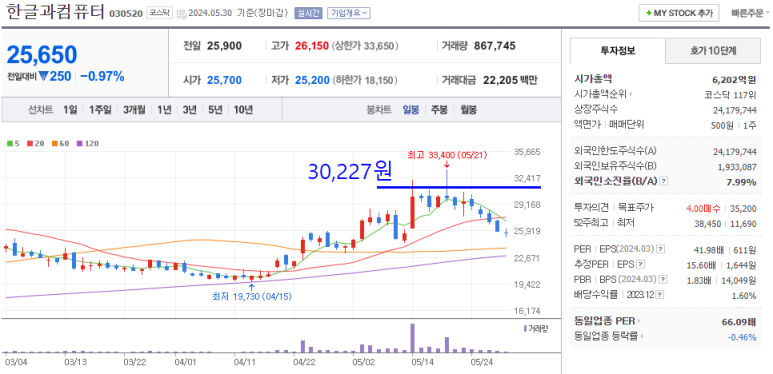This screenshot has width=773, height=374.
Task: Select the 10년 line chart period
Action: 243,109
